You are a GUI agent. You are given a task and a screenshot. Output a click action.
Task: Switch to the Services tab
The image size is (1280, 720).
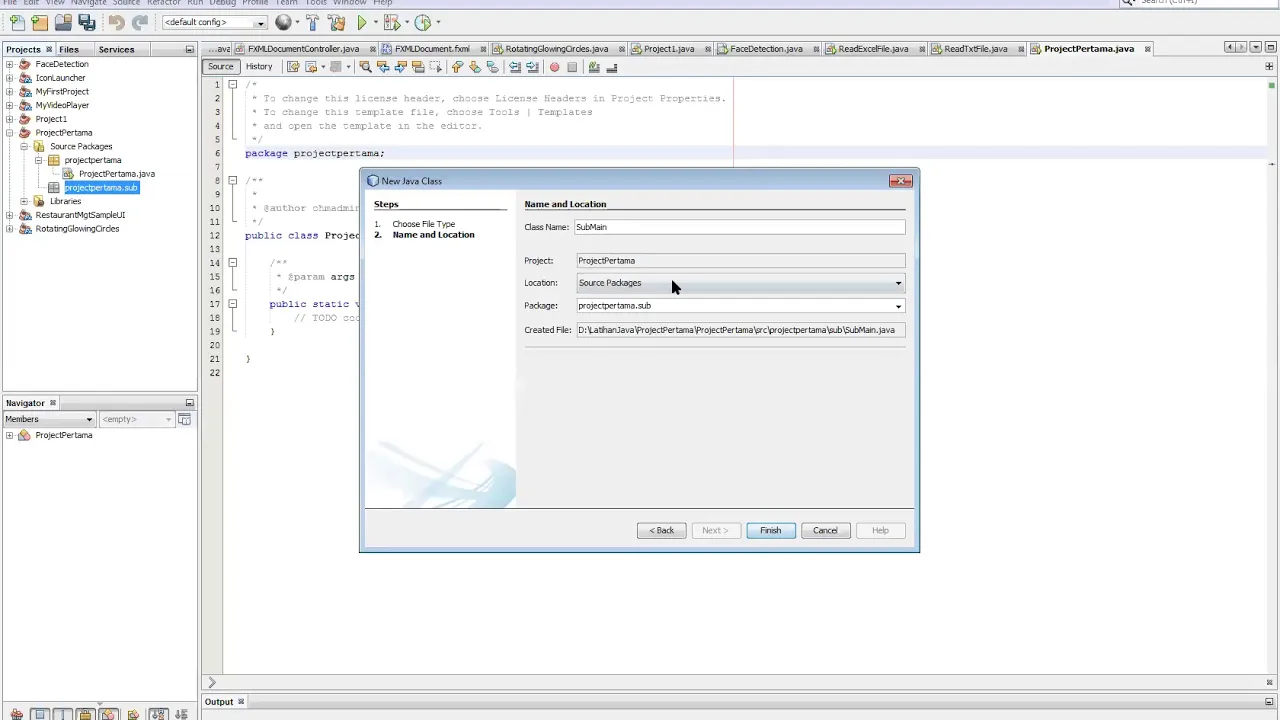click(116, 49)
